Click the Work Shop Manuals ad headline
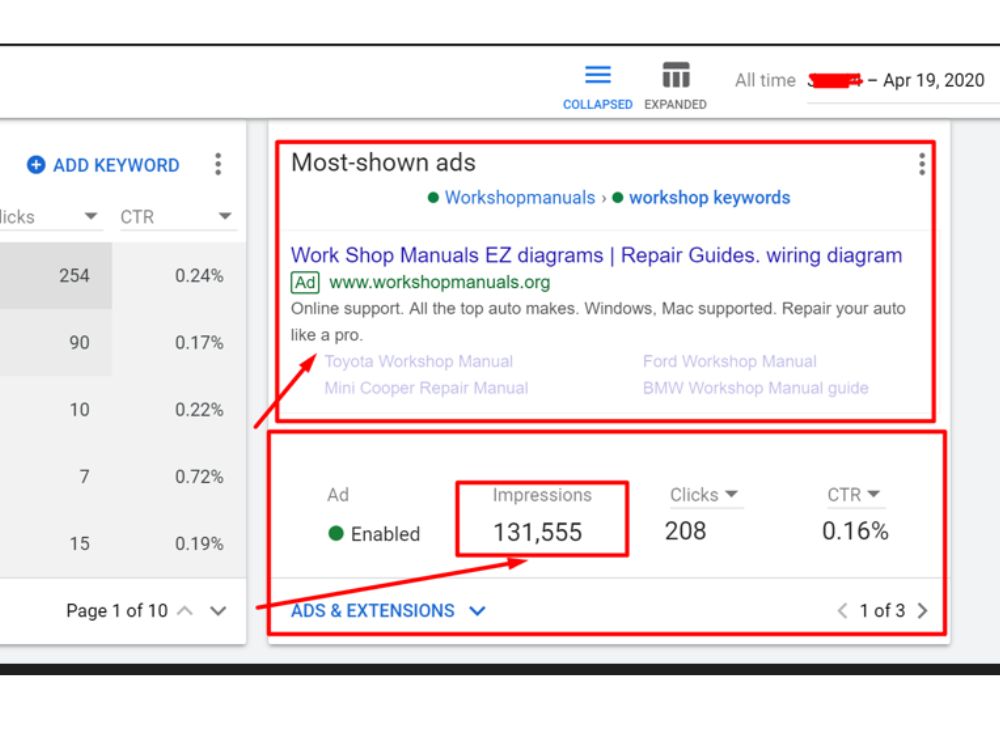This screenshot has width=1000, height=750. pos(596,255)
